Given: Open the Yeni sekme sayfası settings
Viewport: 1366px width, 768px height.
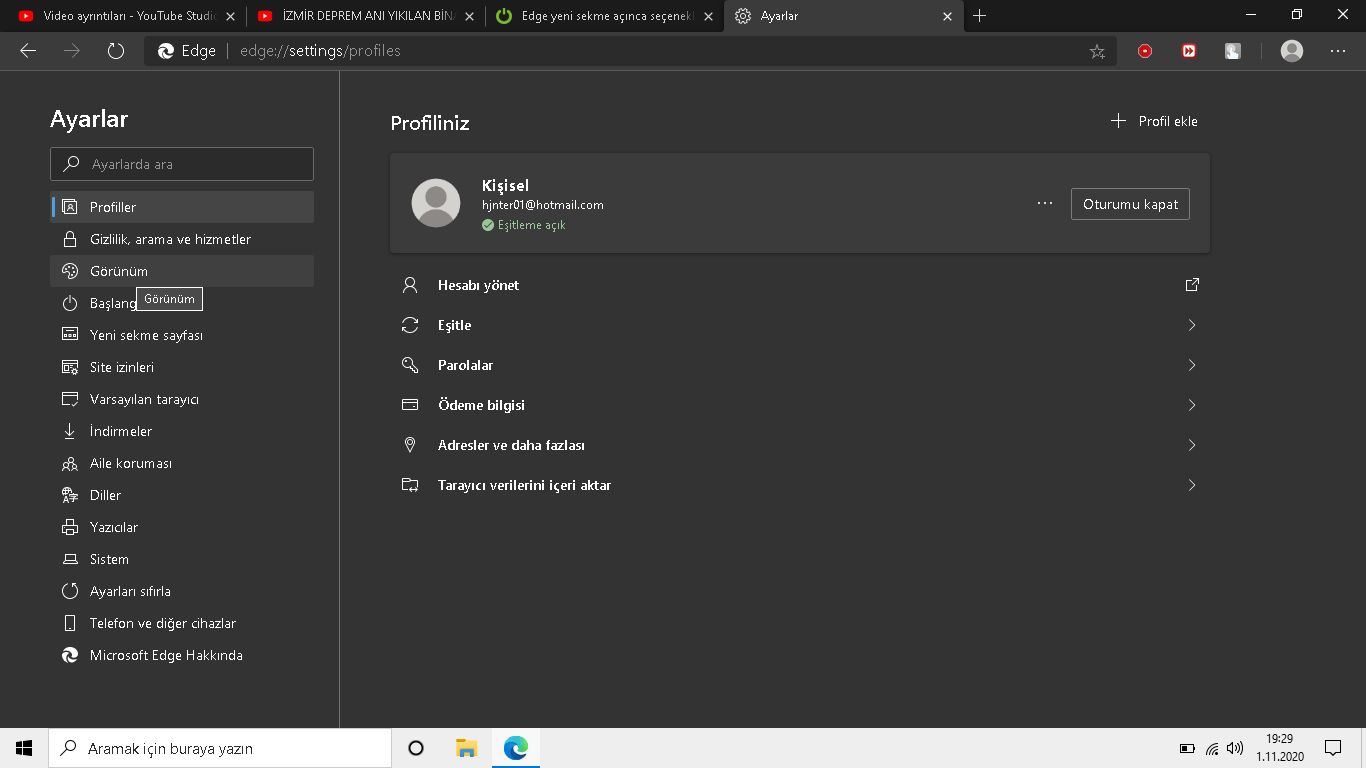Looking at the screenshot, I should (182, 335).
